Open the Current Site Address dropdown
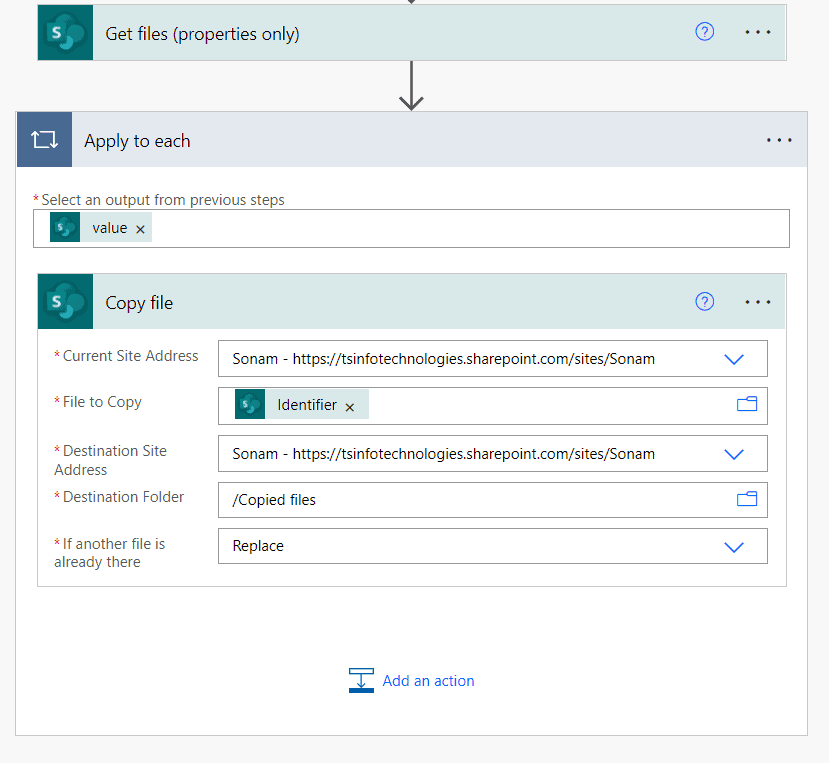Image resolution: width=829 pixels, height=763 pixels. (x=734, y=358)
